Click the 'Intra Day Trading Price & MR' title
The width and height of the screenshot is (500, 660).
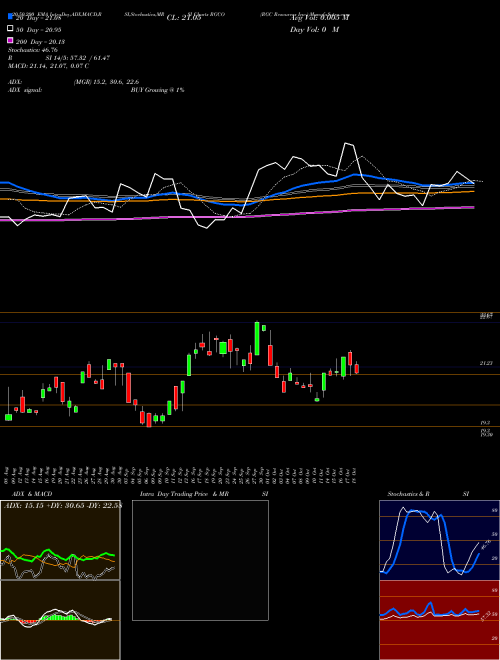coord(184,494)
